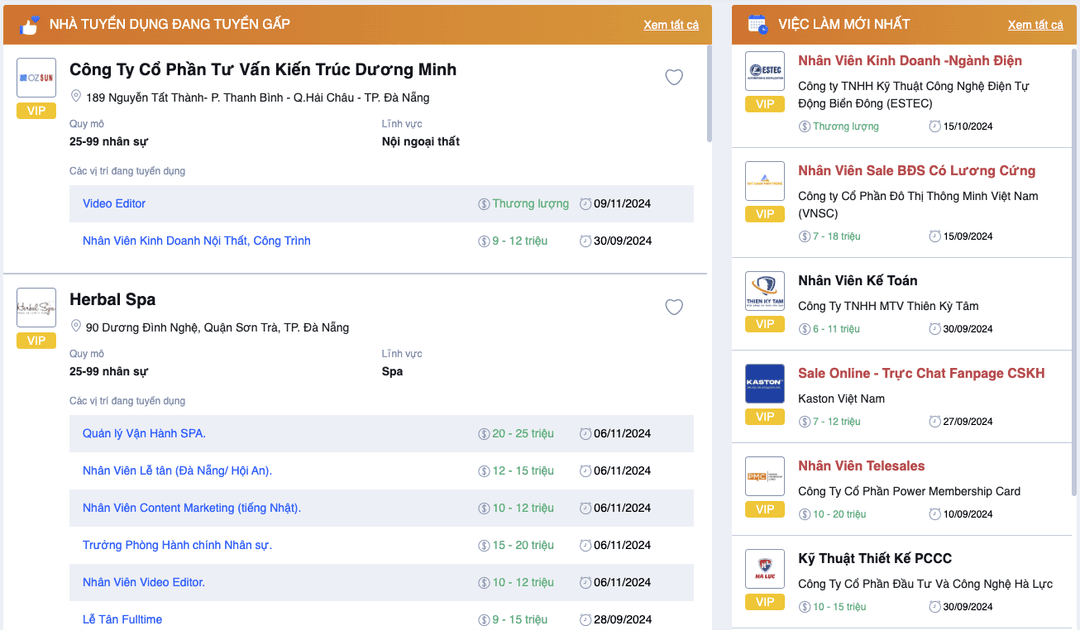
Task: Open Nhân Viên Telesales job listing
Action: (x=861, y=466)
